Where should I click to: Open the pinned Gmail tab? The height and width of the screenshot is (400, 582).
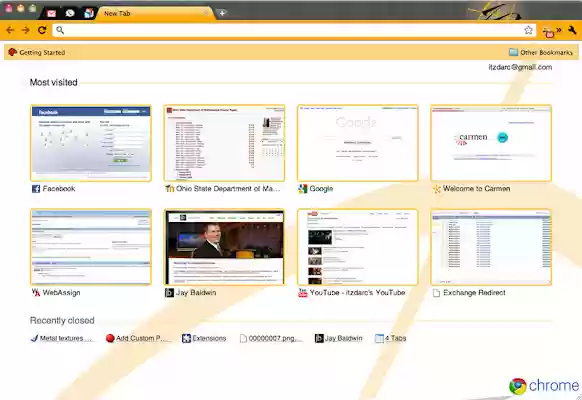[52, 13]
